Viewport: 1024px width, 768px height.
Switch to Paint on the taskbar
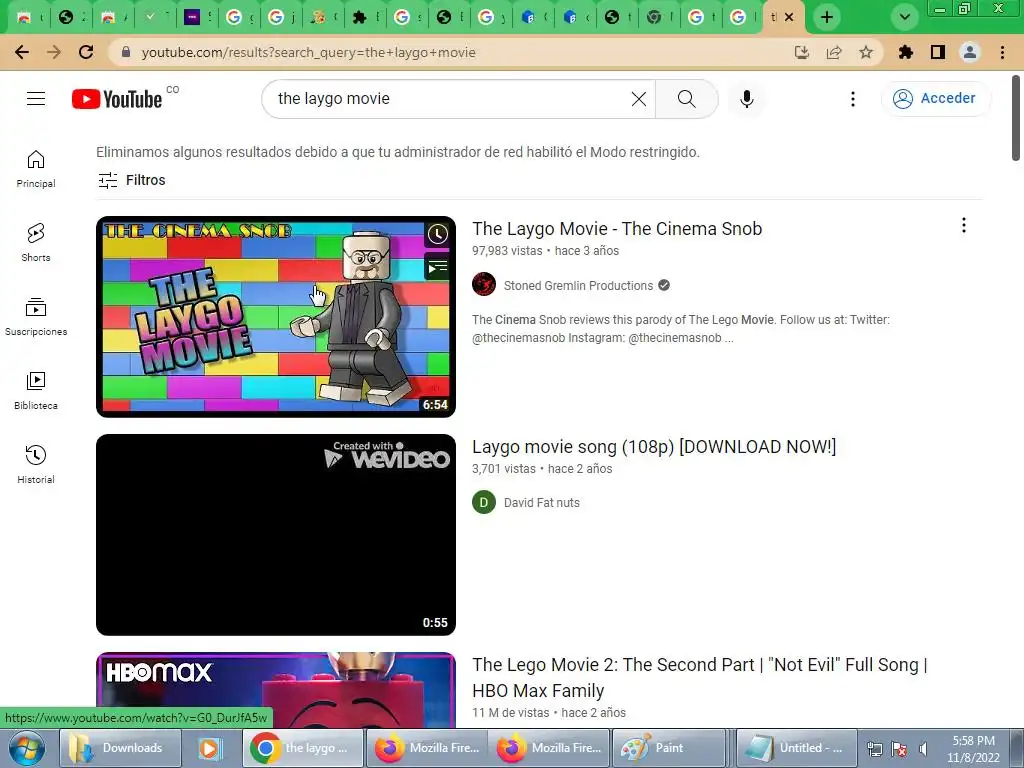click(x=671, y=748)
